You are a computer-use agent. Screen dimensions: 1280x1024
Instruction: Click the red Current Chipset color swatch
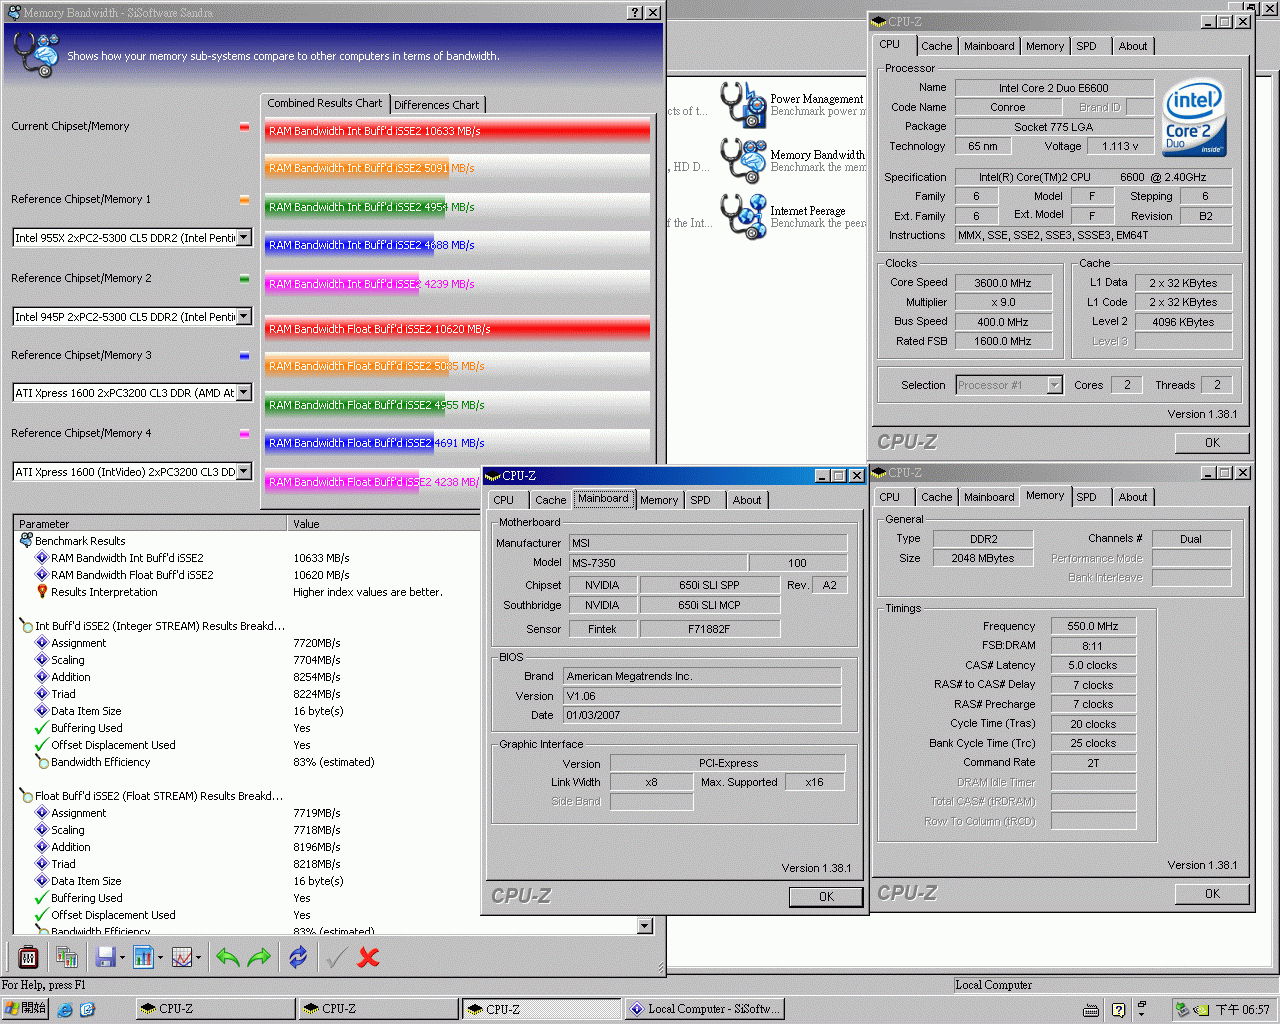click(244, 127)
